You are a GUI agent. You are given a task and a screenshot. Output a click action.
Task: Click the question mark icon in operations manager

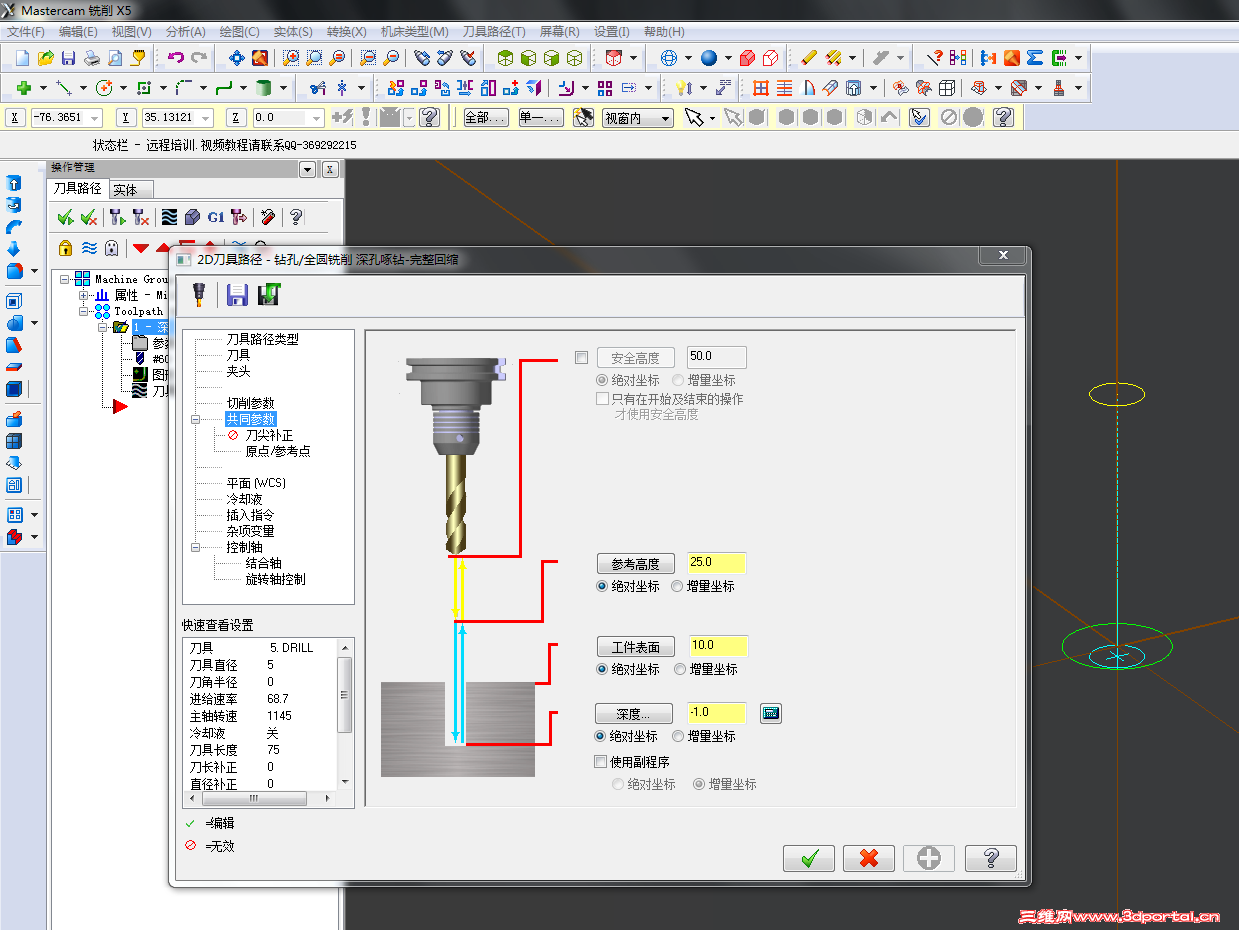(x=296, y=217)
